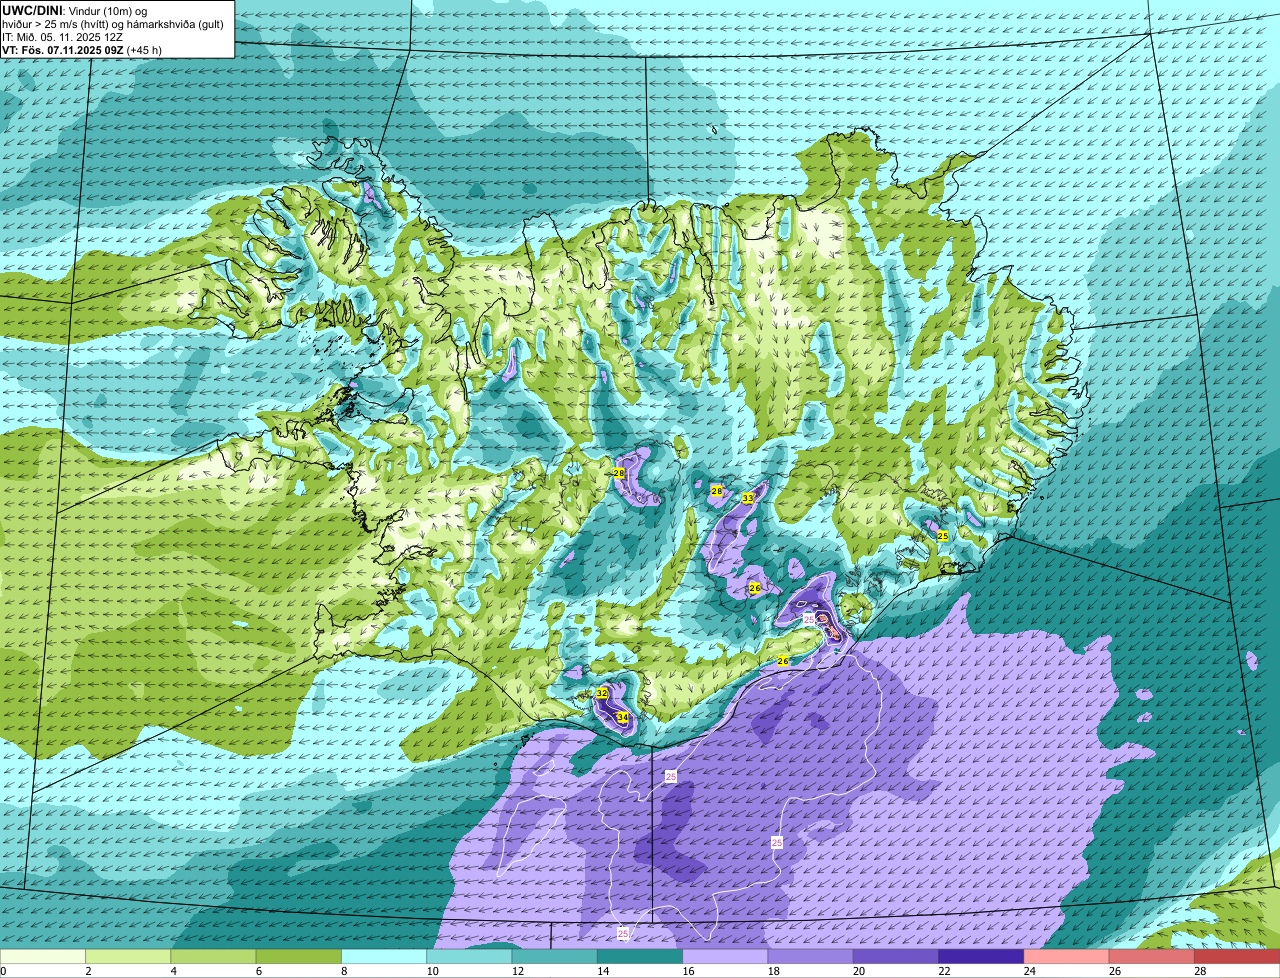
Task: Click the legend tick label 4
Action: click(x=173, y=971)
